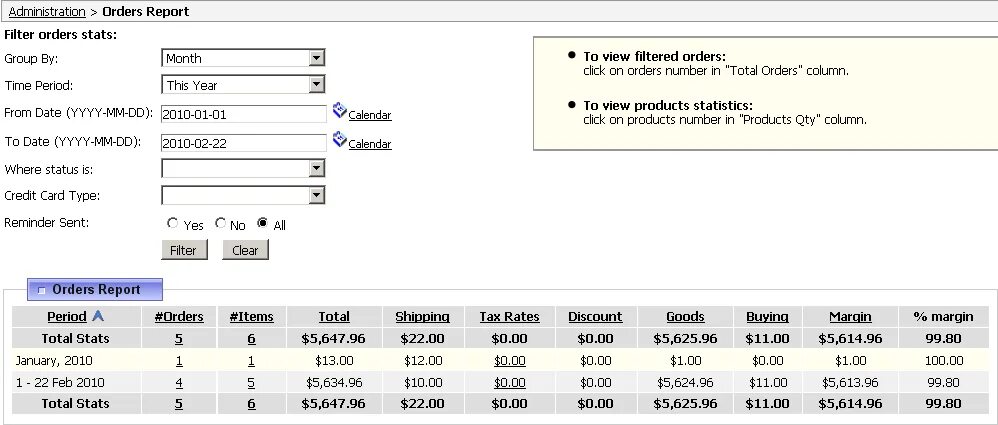This screenshot has height=425, width=998.
Task: Expand the Time Period dropdown
Action: point(316,85)
